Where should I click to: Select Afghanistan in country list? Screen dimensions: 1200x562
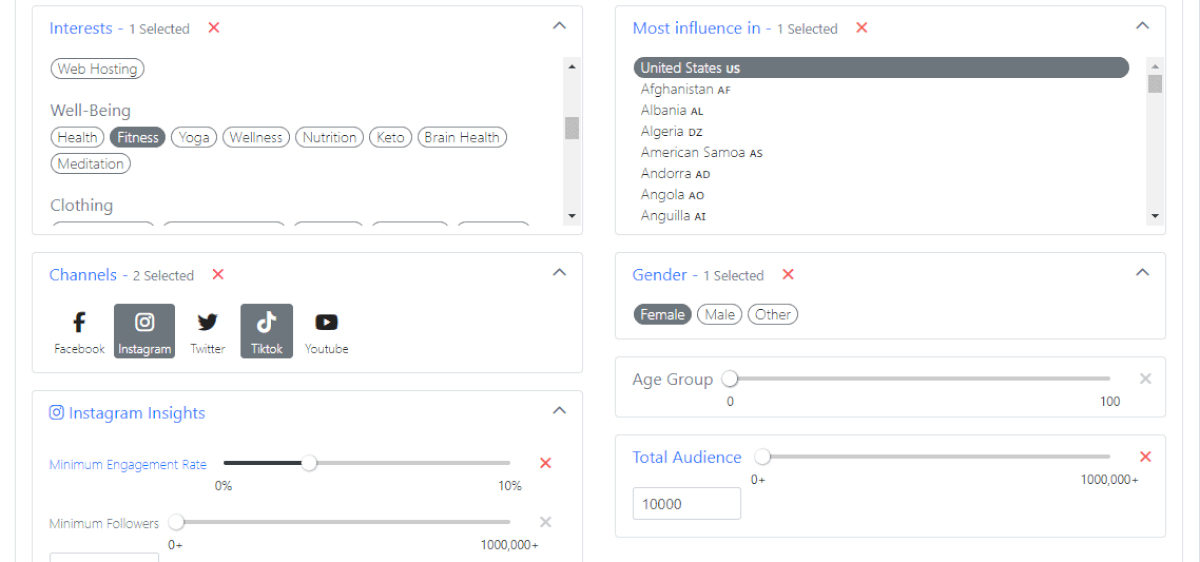tap(881, 89)
